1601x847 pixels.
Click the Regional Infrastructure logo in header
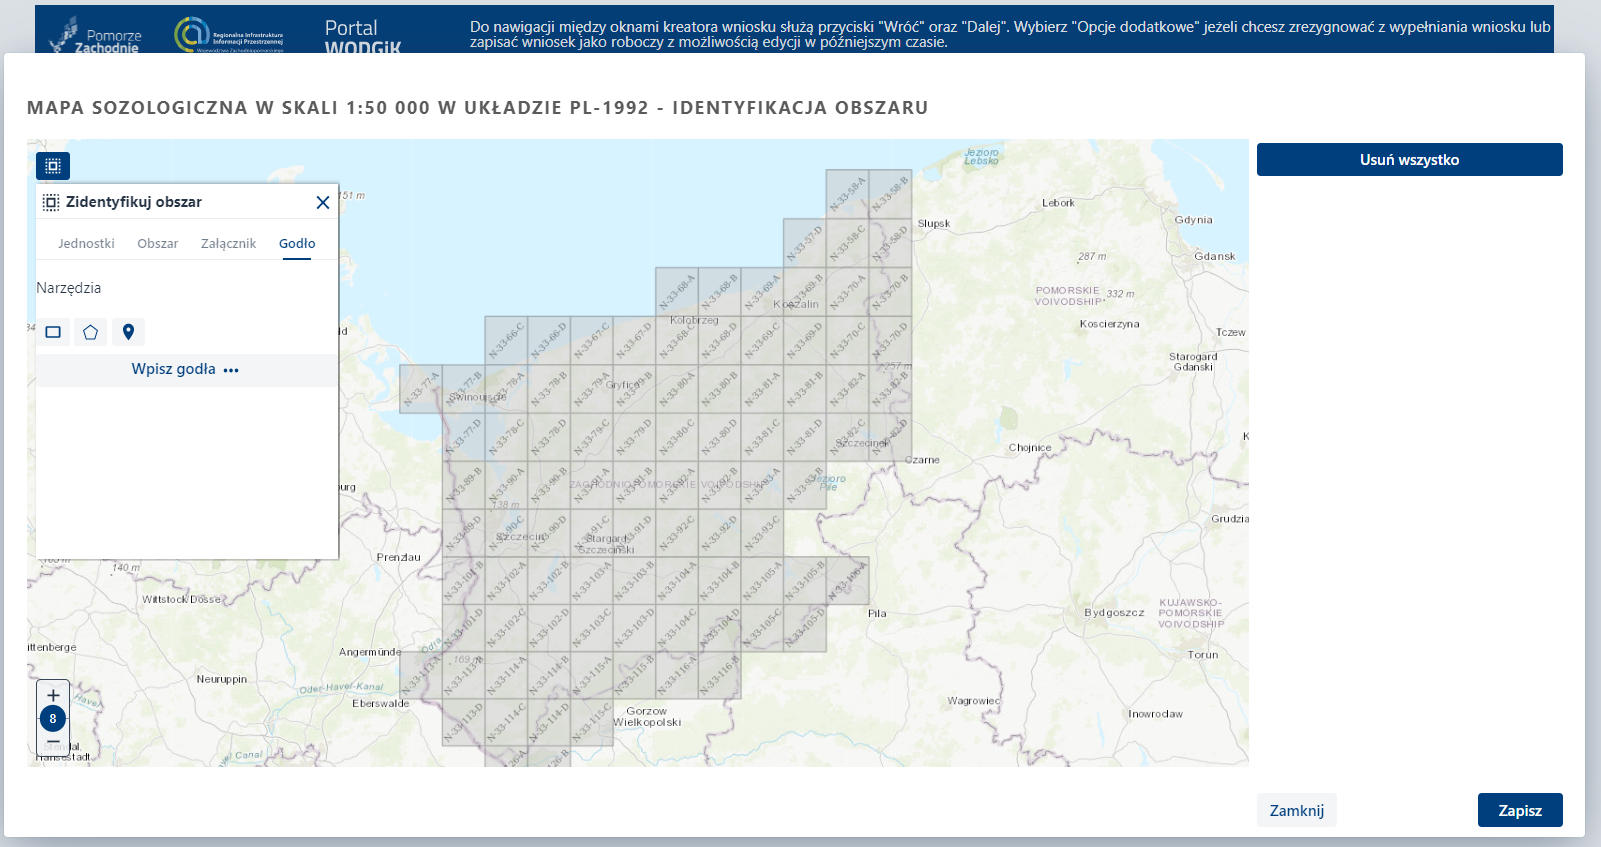(x=230, y=35)
